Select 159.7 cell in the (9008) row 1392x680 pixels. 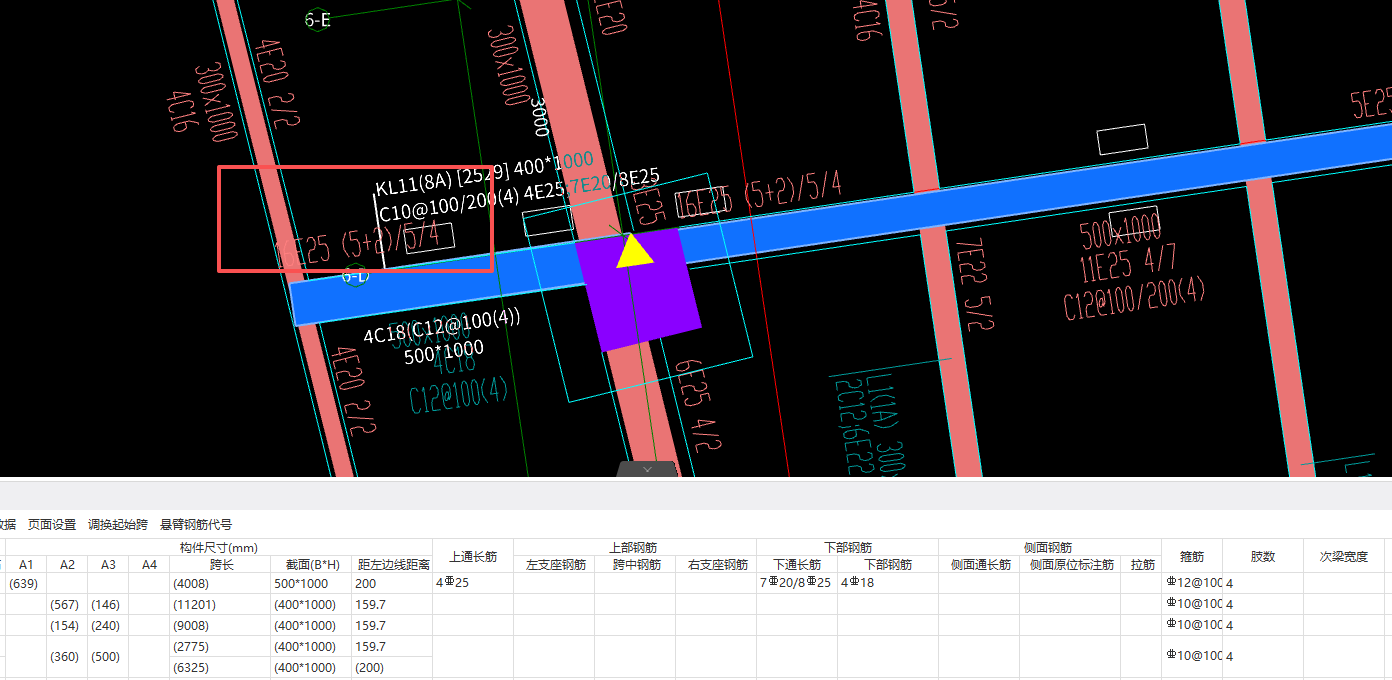pyautogui.click(x=392, y=625)
